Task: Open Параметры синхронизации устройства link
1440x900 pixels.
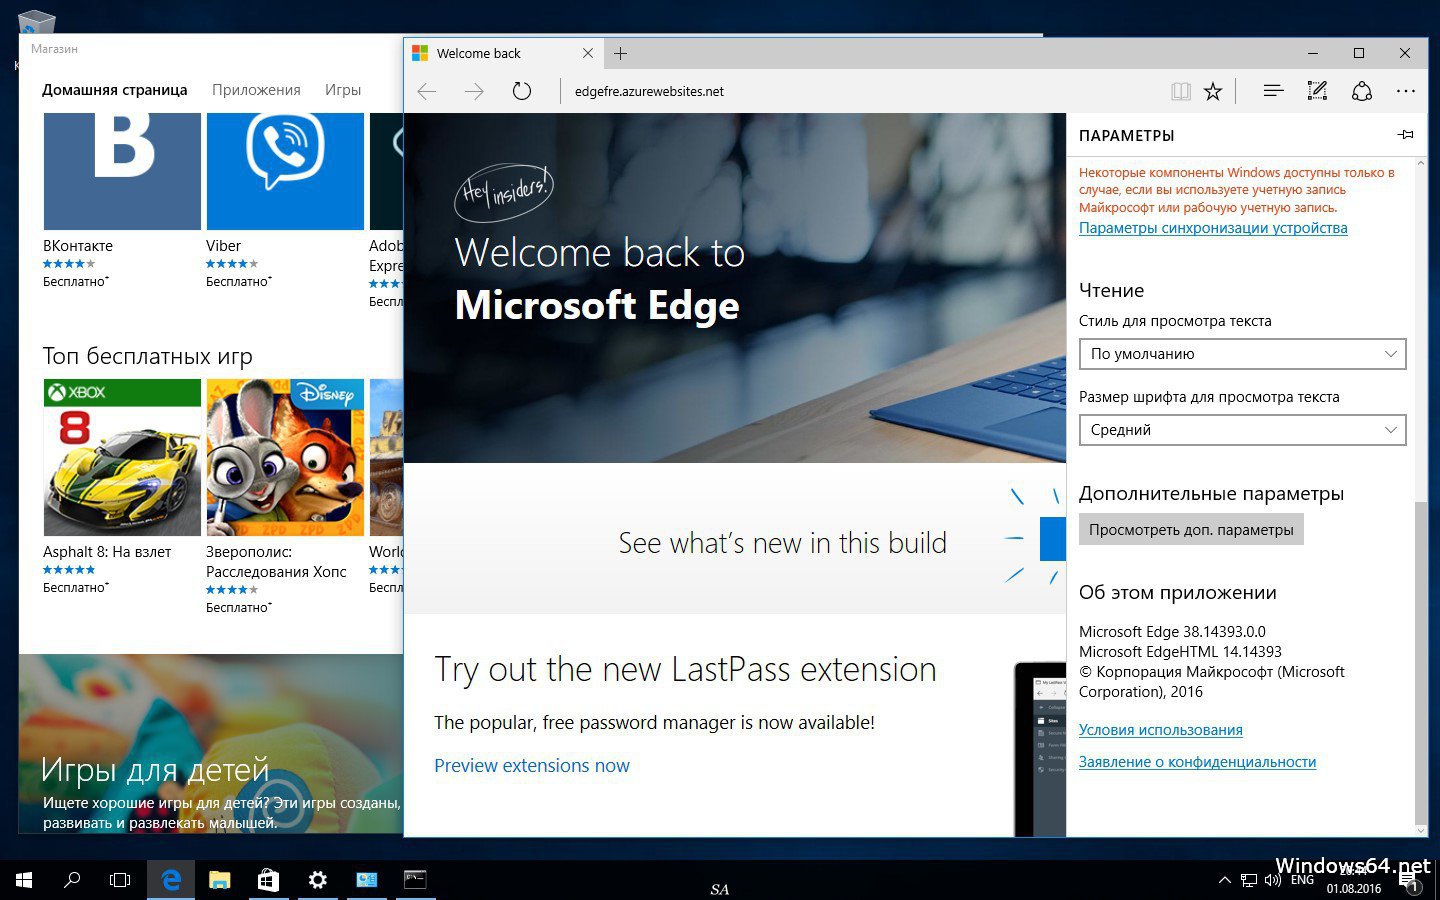Action: 1213,228
